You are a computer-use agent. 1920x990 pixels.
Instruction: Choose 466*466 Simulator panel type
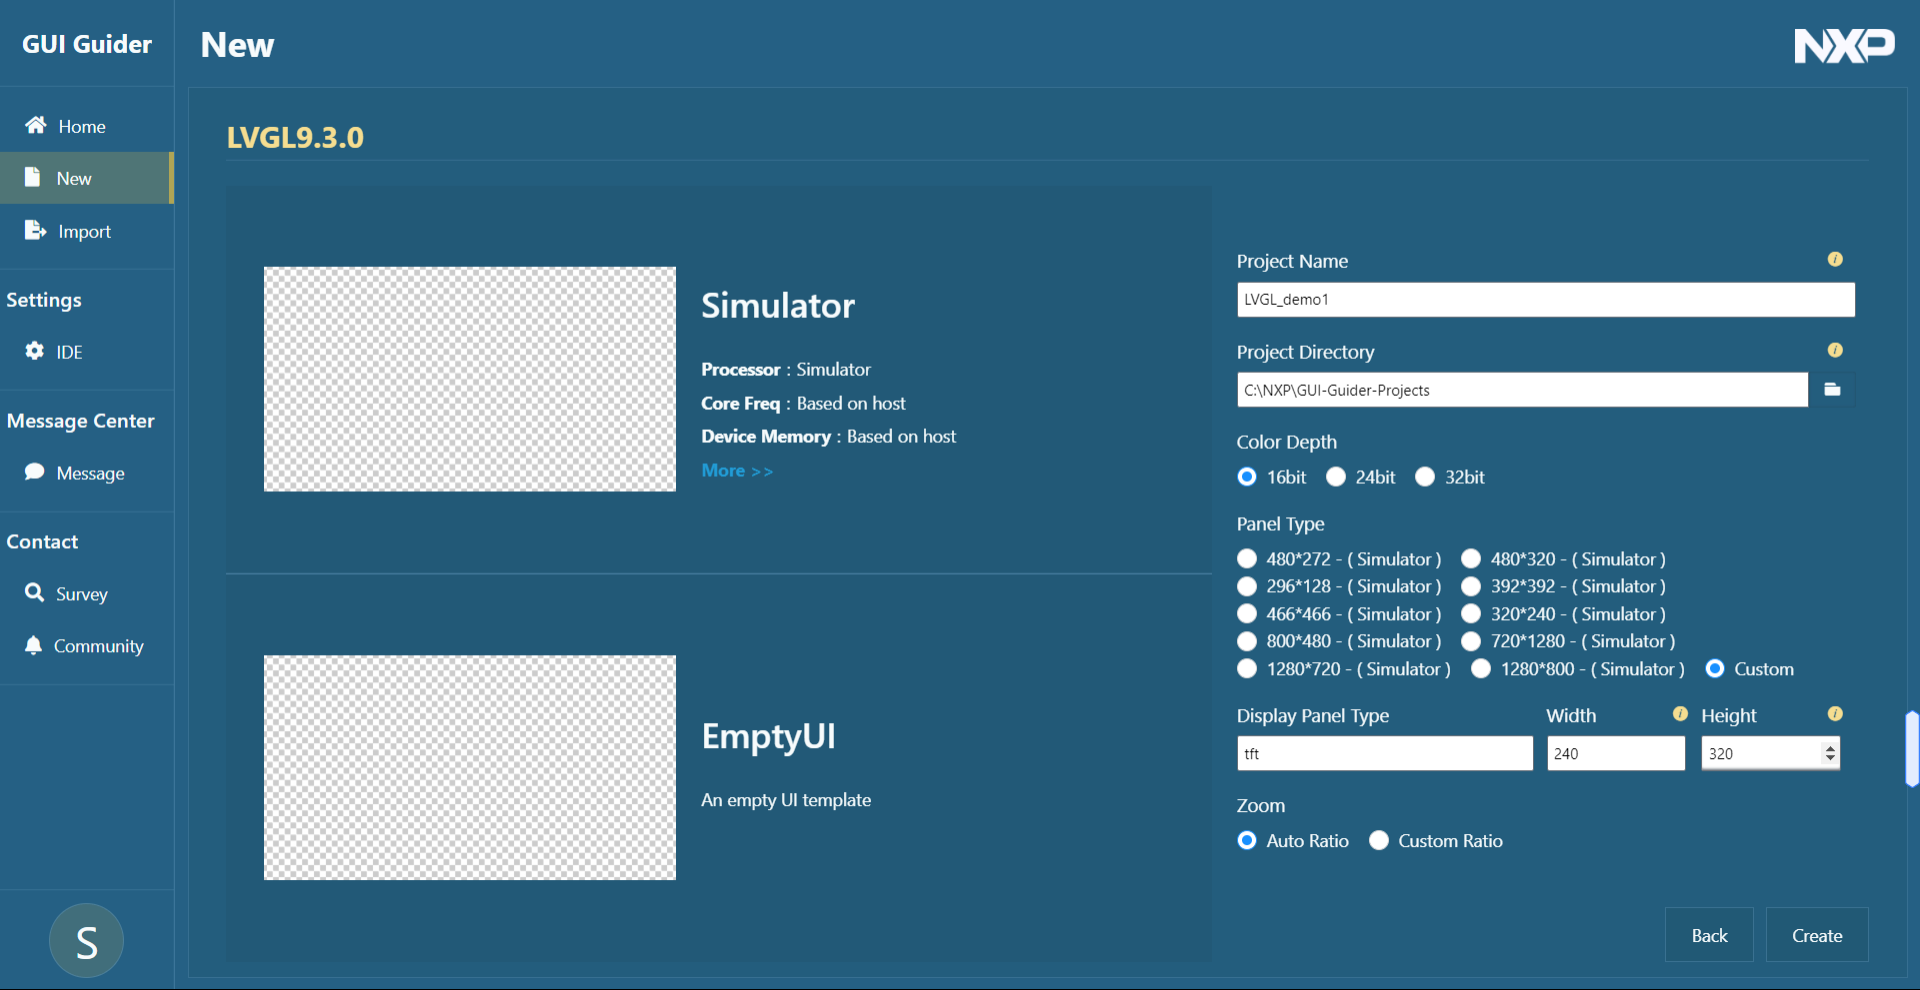click(1247, 614)
